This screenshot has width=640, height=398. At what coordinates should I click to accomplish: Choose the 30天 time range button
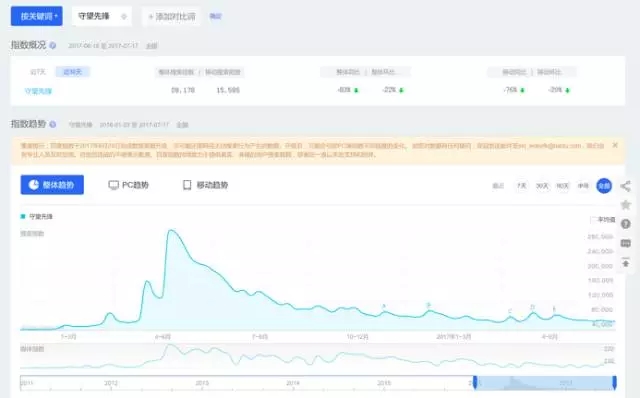542,186
